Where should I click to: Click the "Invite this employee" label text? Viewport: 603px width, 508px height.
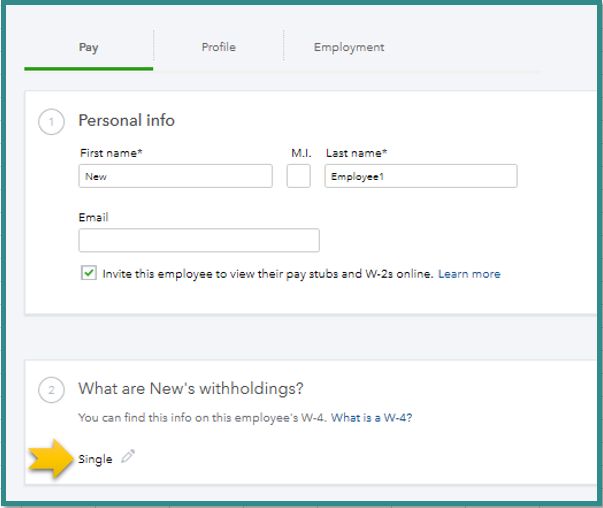pyautogui.click(x=268, y=274)
